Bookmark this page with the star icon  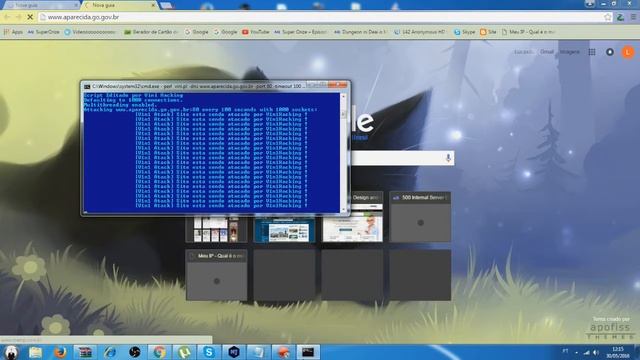pyautogui.click(x=608, y=17)
